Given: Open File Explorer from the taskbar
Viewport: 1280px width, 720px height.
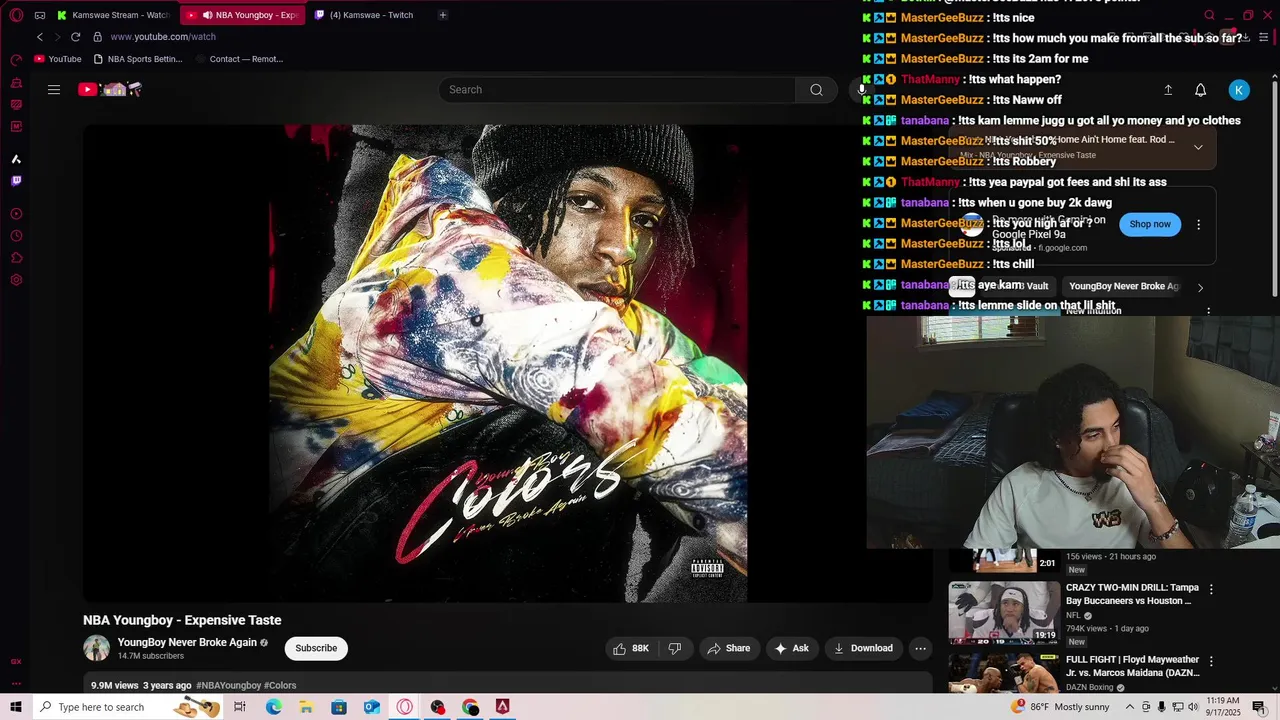Looking at the screenshot, I should click(306, 707).
